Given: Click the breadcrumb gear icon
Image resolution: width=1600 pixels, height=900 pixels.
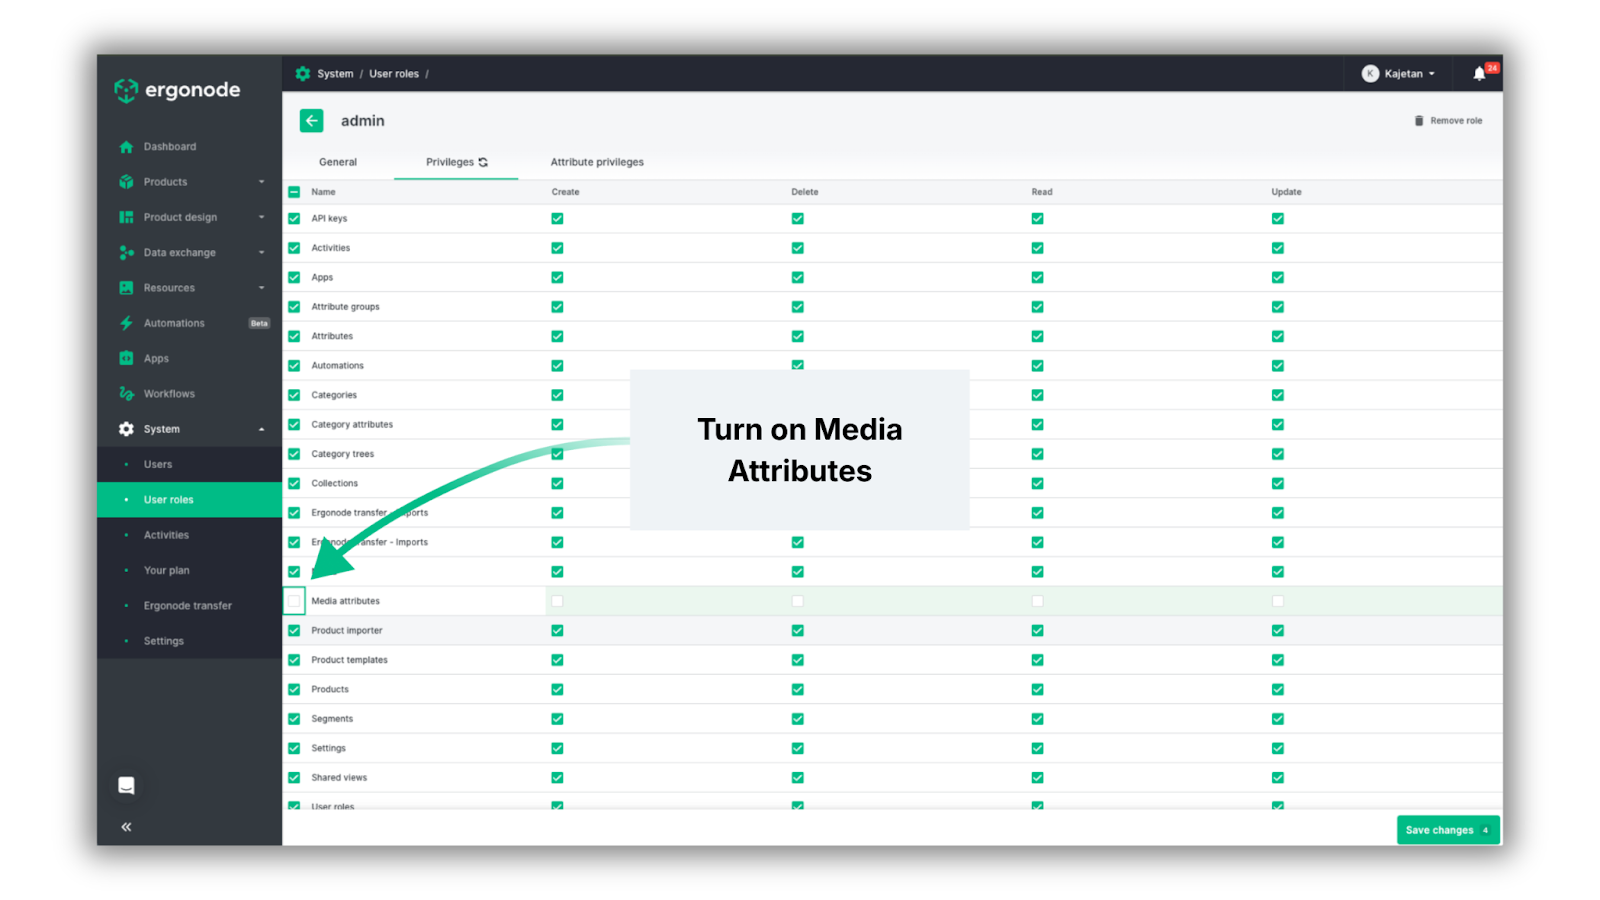Looking at the screenshot, I should click(x=303, y=74).
